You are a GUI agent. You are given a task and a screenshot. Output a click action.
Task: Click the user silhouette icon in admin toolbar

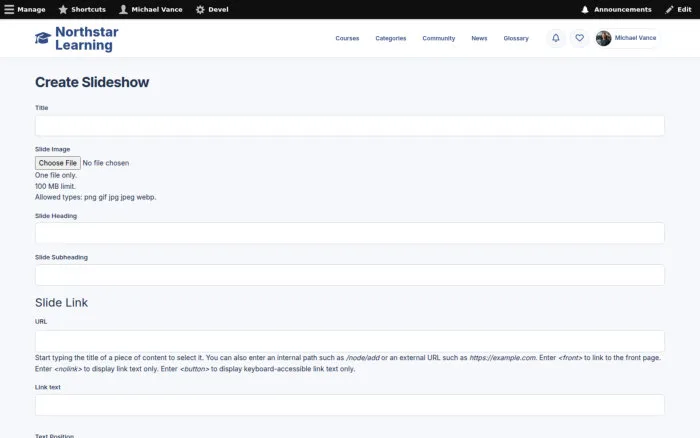[123, 9]
